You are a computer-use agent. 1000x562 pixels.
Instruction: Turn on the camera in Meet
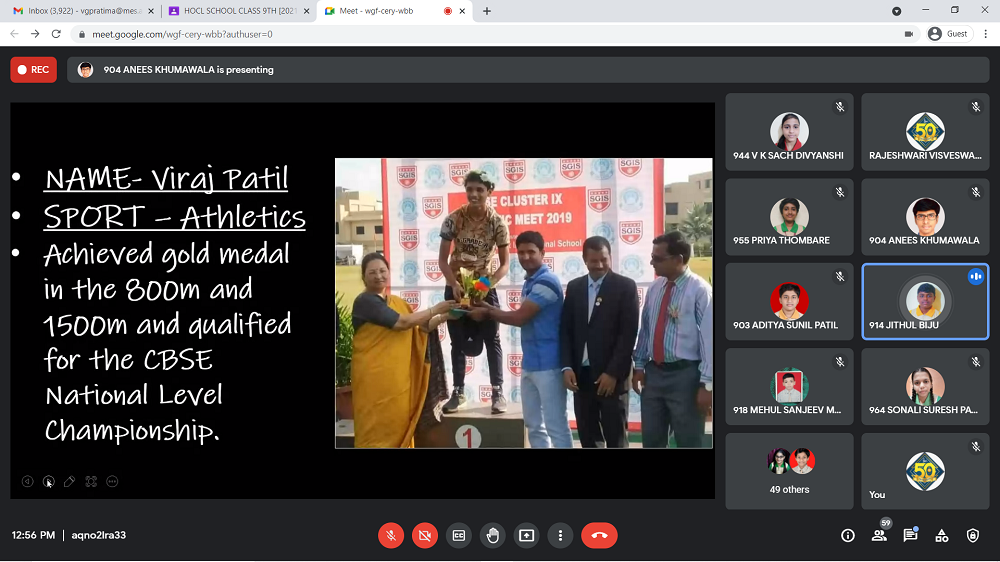425,535
